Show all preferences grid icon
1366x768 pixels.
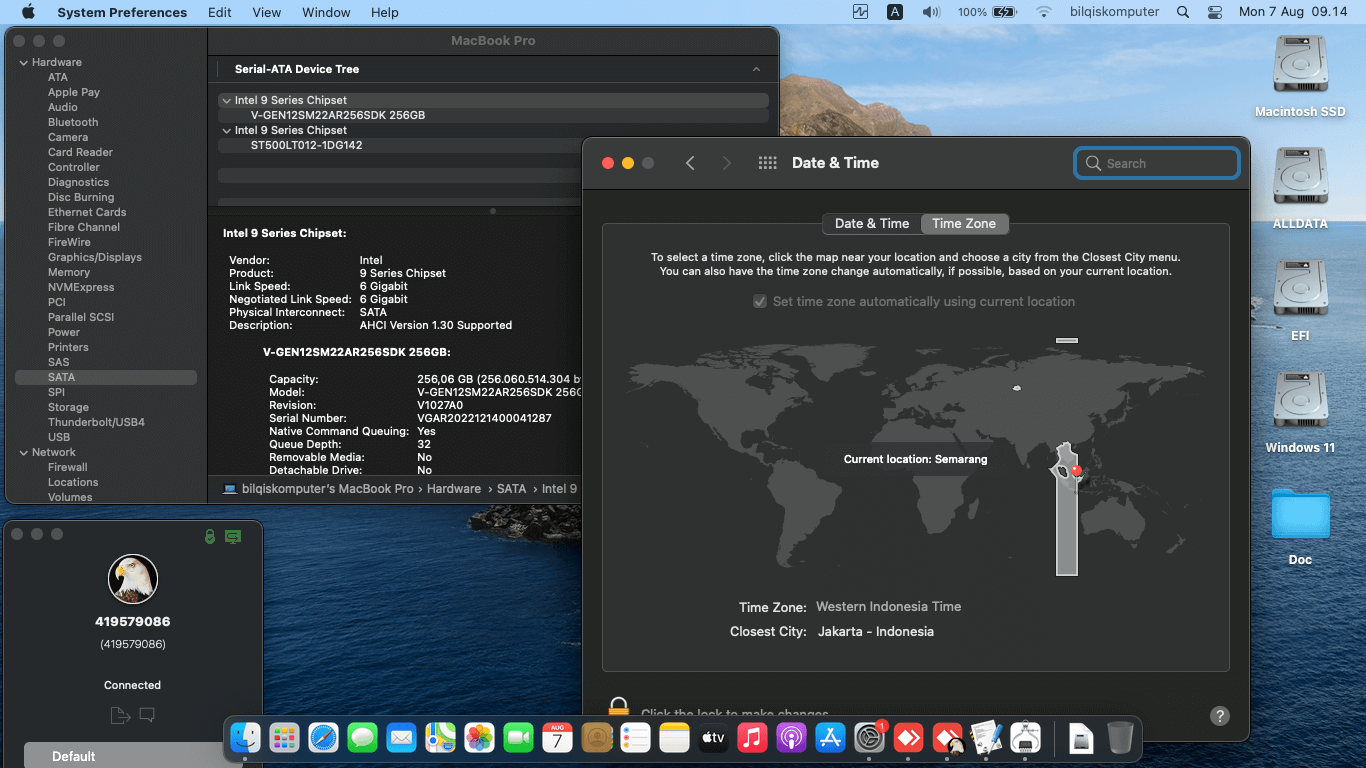pyautogui.click(x=768, y=163)
